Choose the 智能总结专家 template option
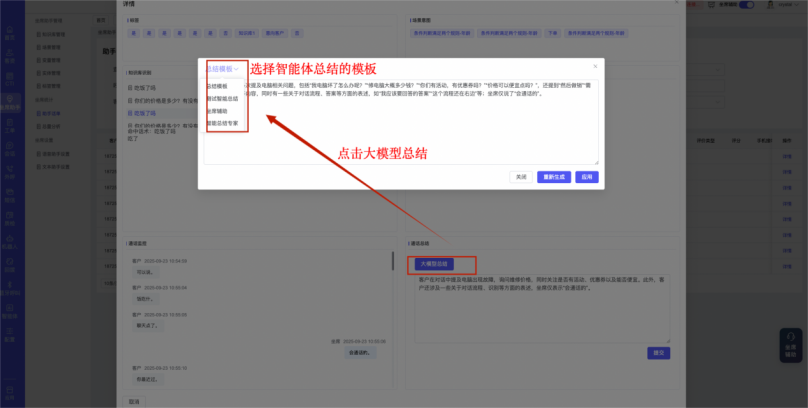 click(x=223, y=123)
